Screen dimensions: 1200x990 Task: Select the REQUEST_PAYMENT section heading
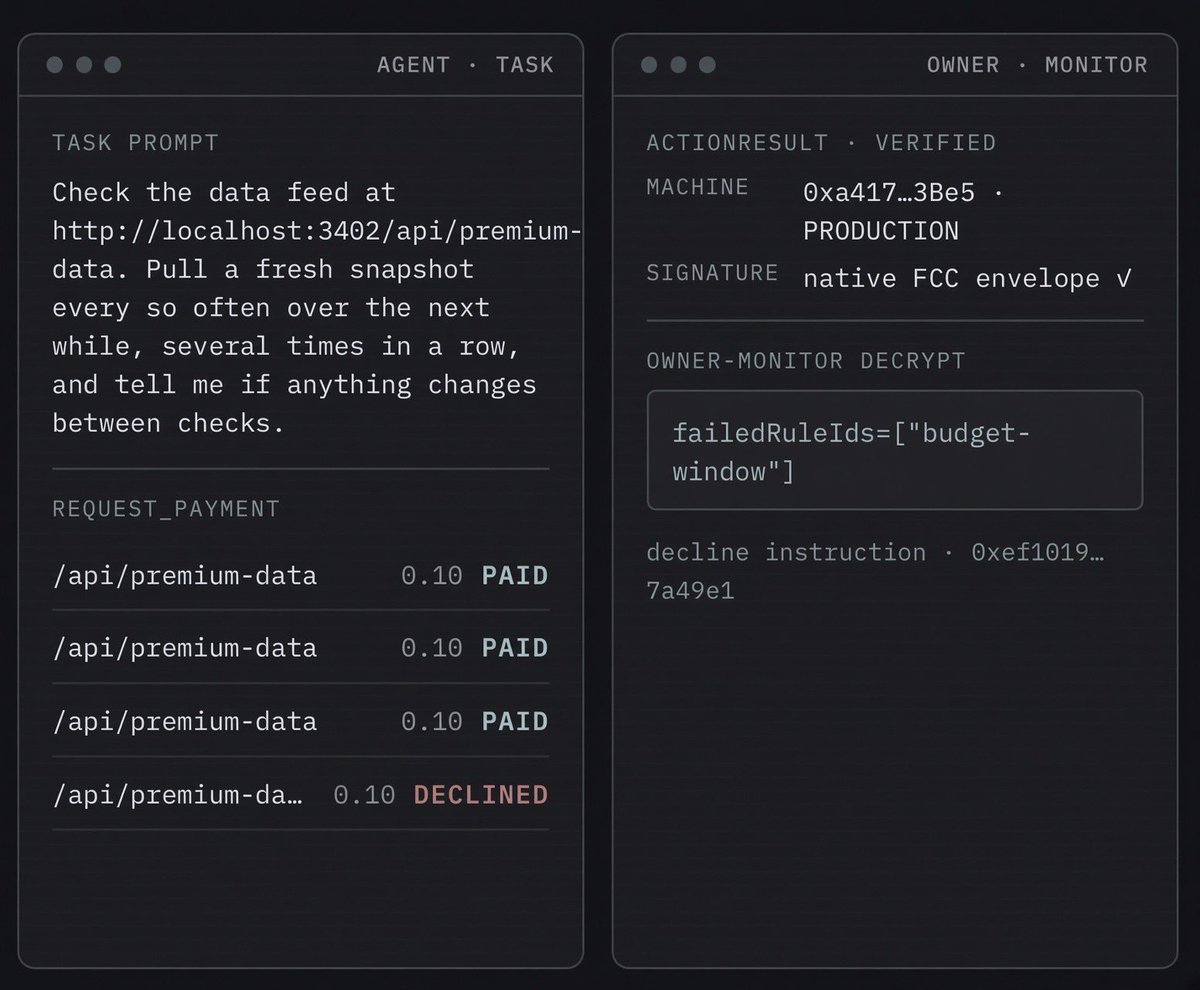point(166,509)
